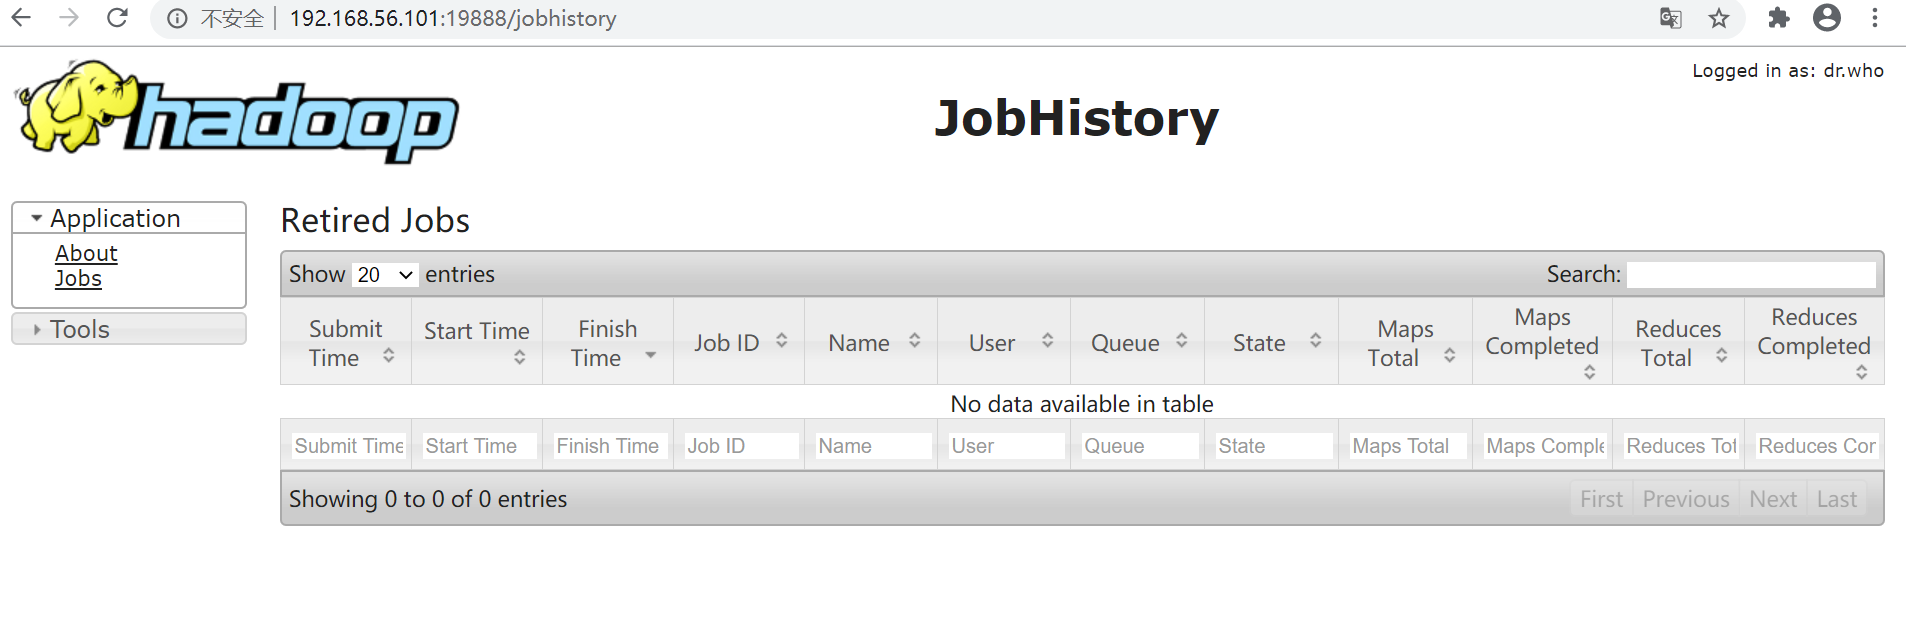Collapse the Application sidebar section
The height and width of the screenshot is (635, 1906).
tap(129, 218)
